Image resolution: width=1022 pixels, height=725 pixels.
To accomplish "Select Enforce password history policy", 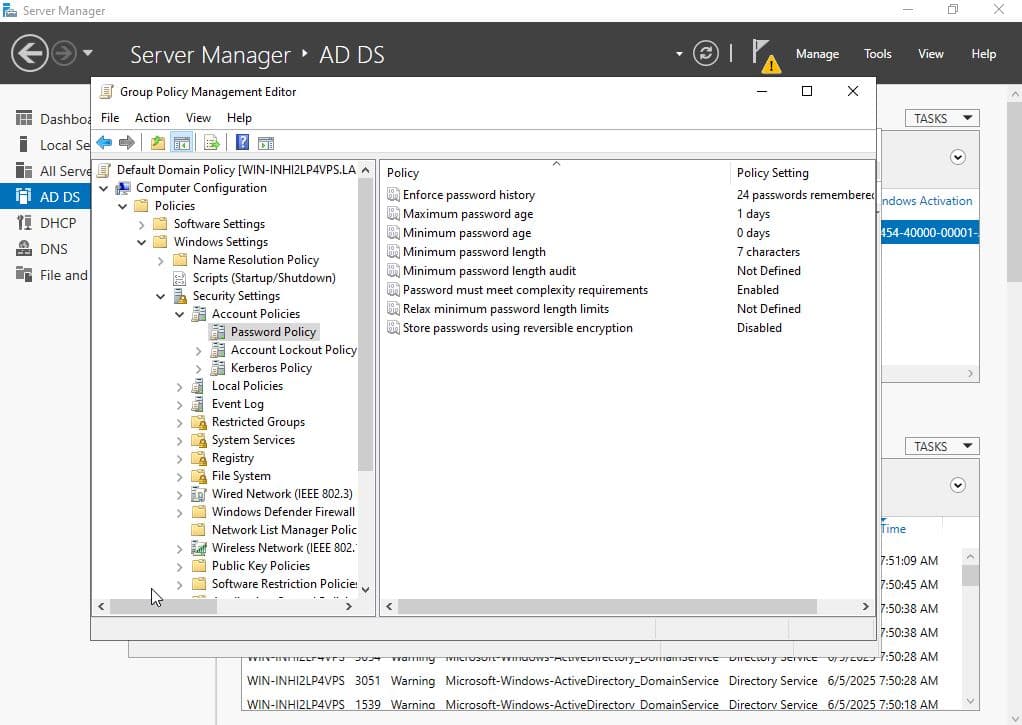I will (x=468, y=195).
